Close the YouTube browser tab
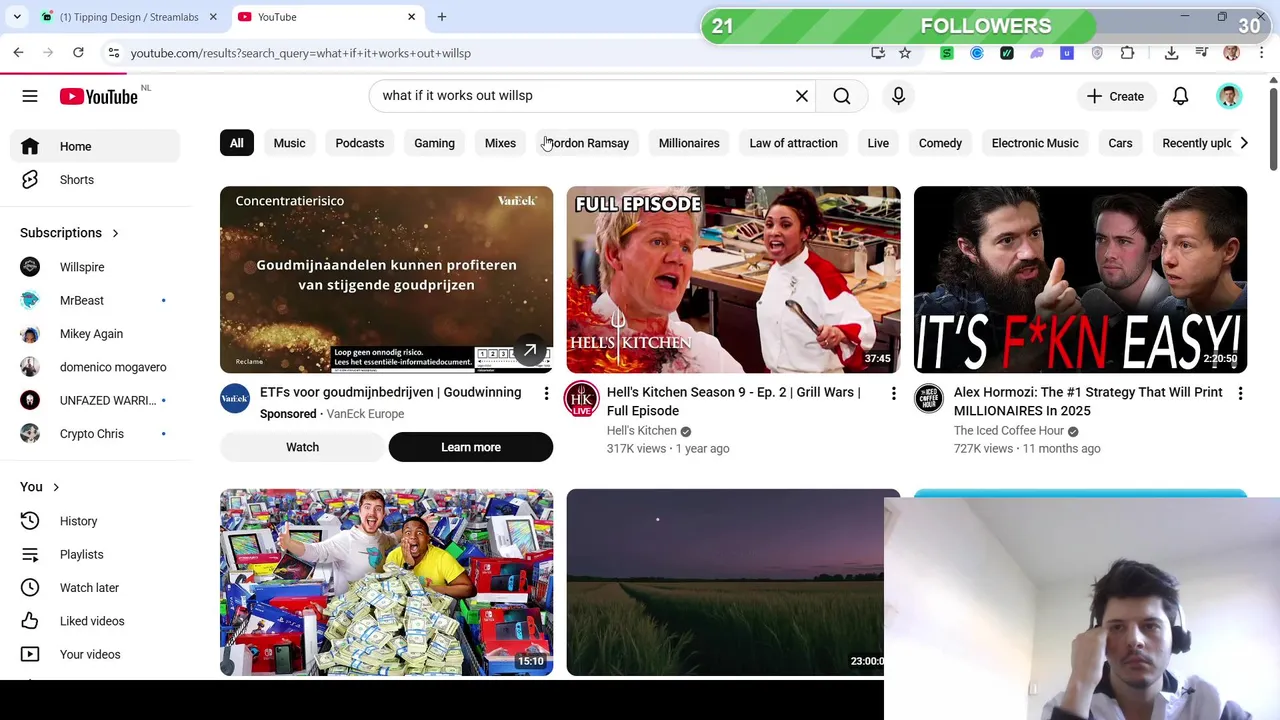The width and height of the screenshot is (1280, 720). point(411,17)
